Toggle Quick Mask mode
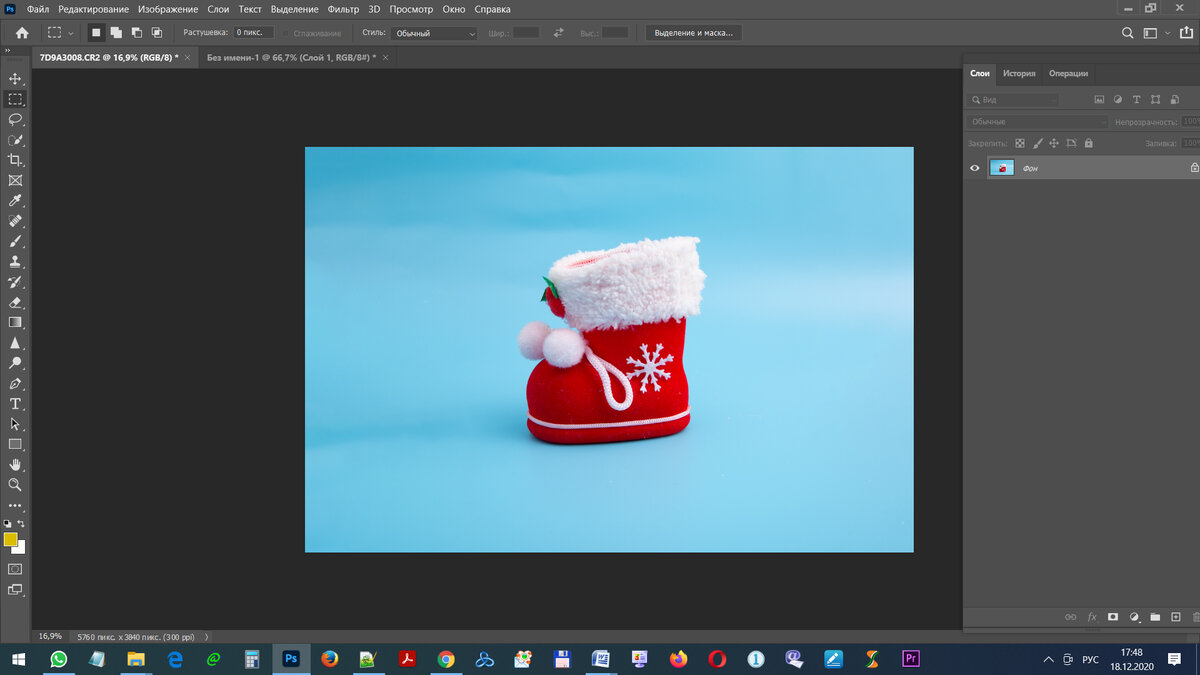Viewport: 1200px width, 675px height. [15, 569]
